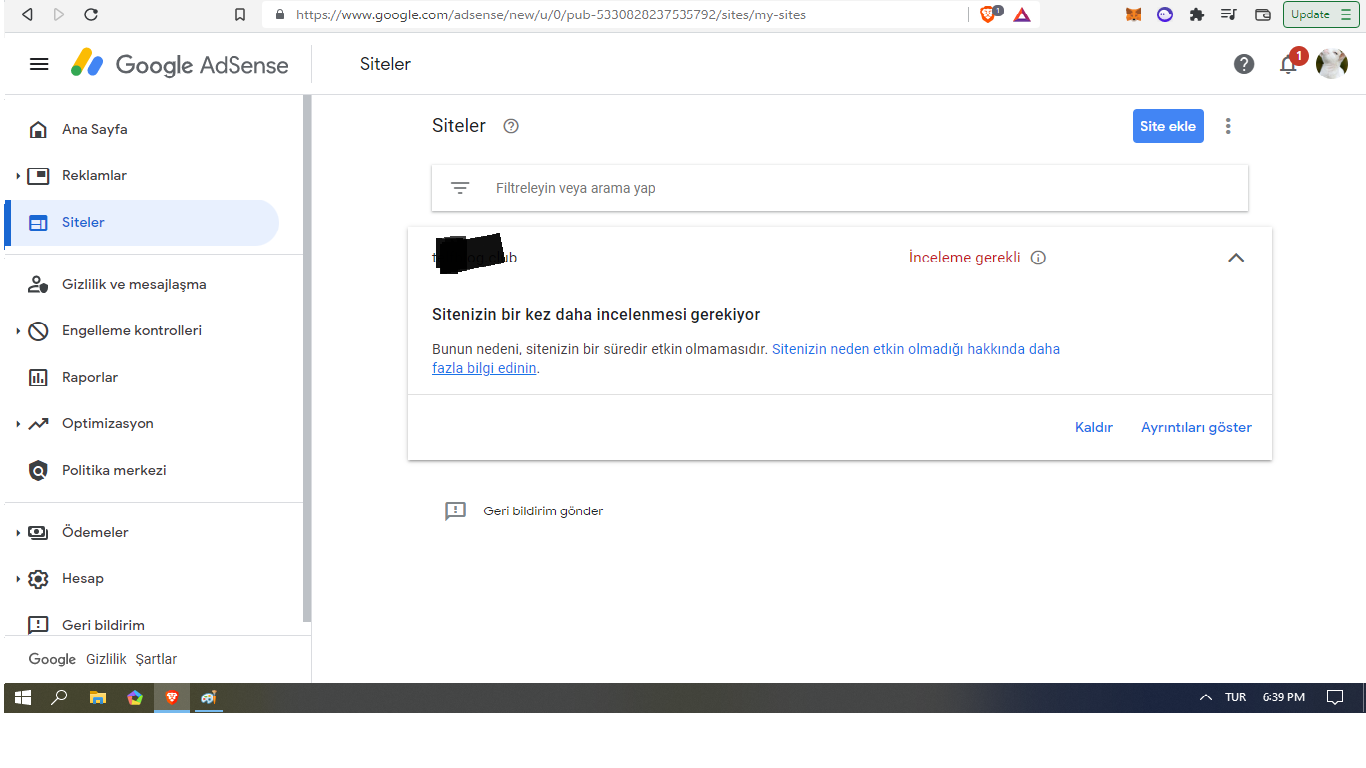Go back with the browser back arrow

[x=27, y=15]
